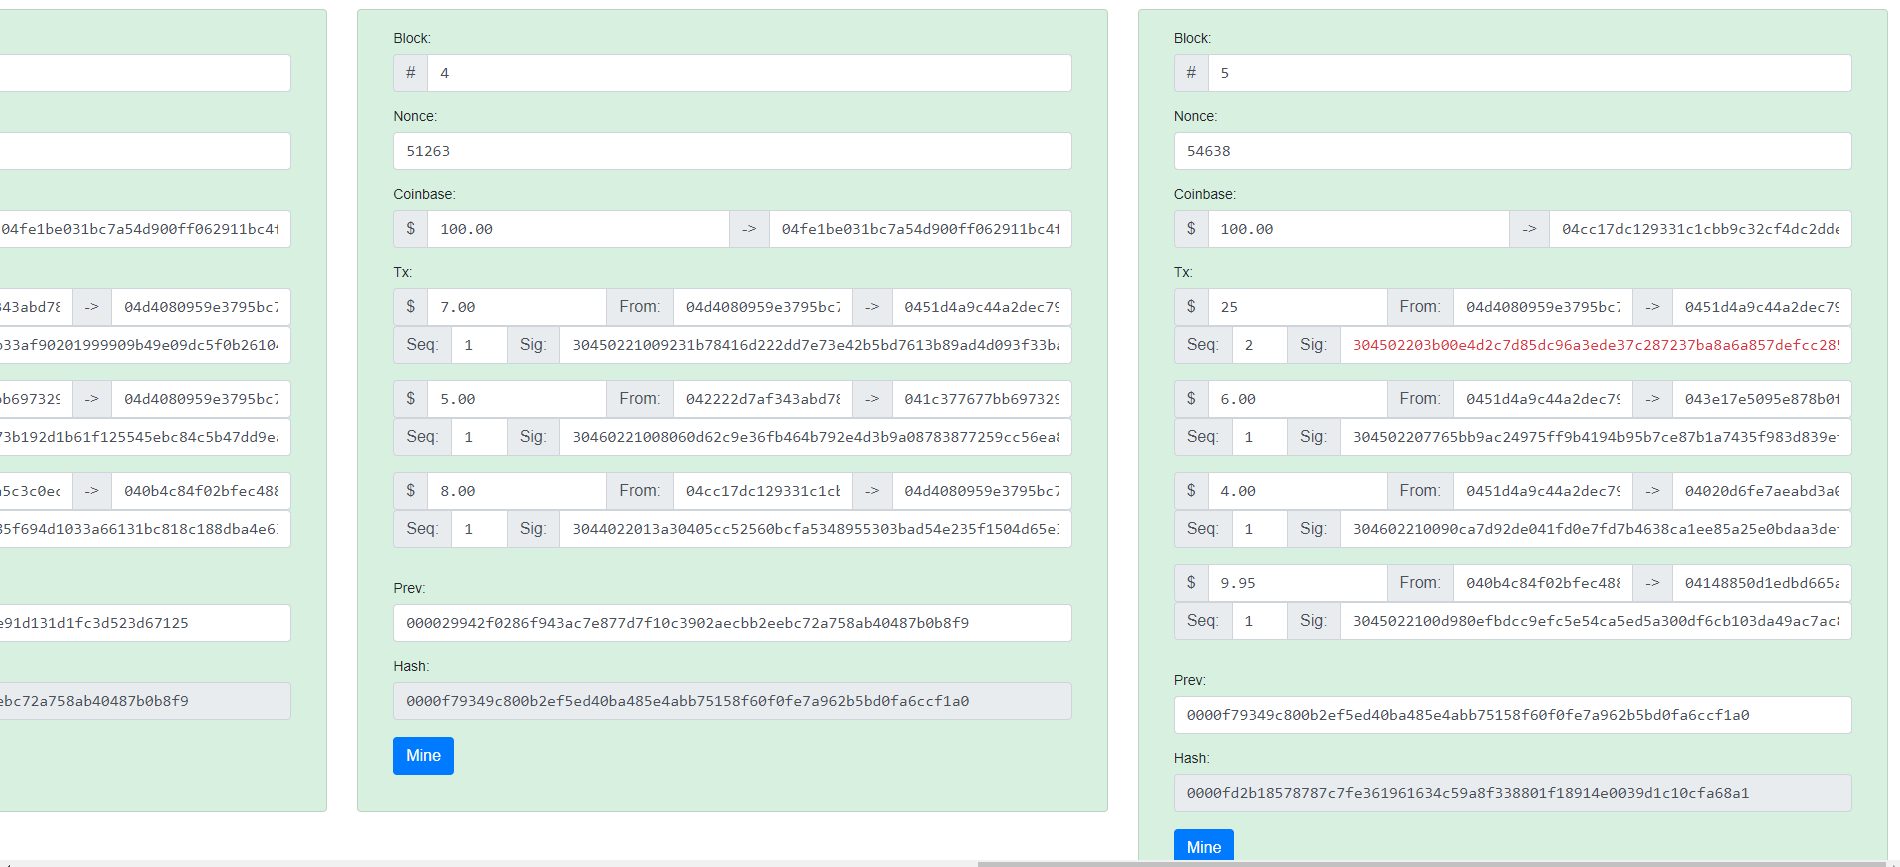The image size is (1900, 867).
Task: Edit Block 5 coinbase amount 100.00
Action: pyautogui.click(x=1358, y=229)
